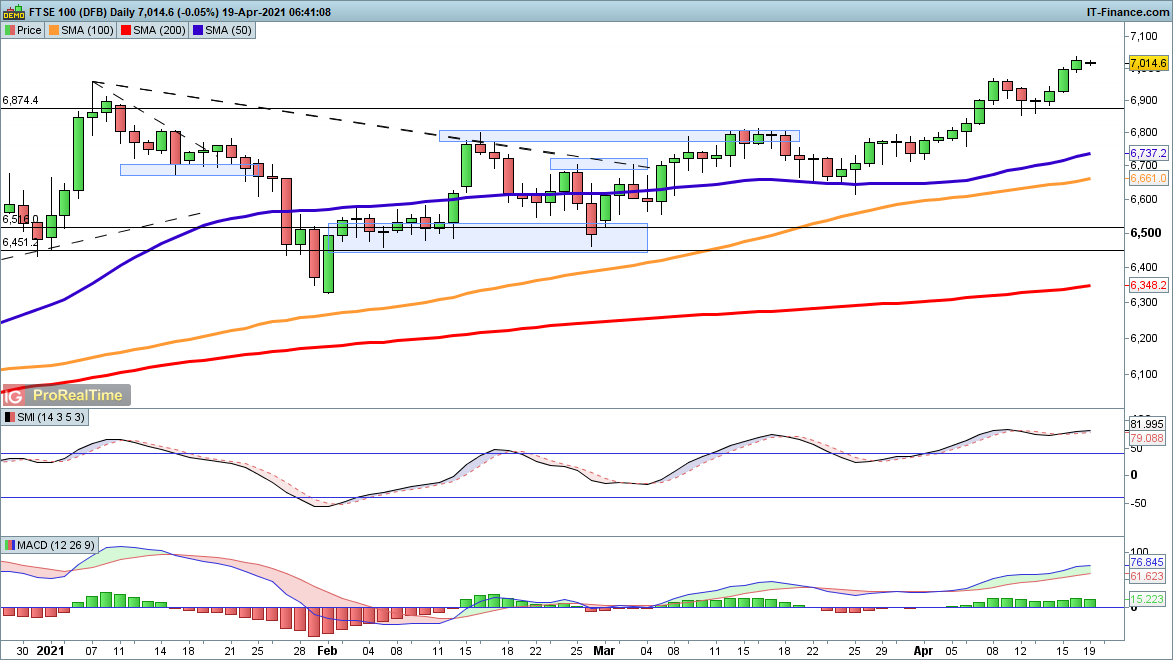Click the 81.995 SMI value tag
The height and width of the screenshot is (660, 1173).
[1146, 423]
